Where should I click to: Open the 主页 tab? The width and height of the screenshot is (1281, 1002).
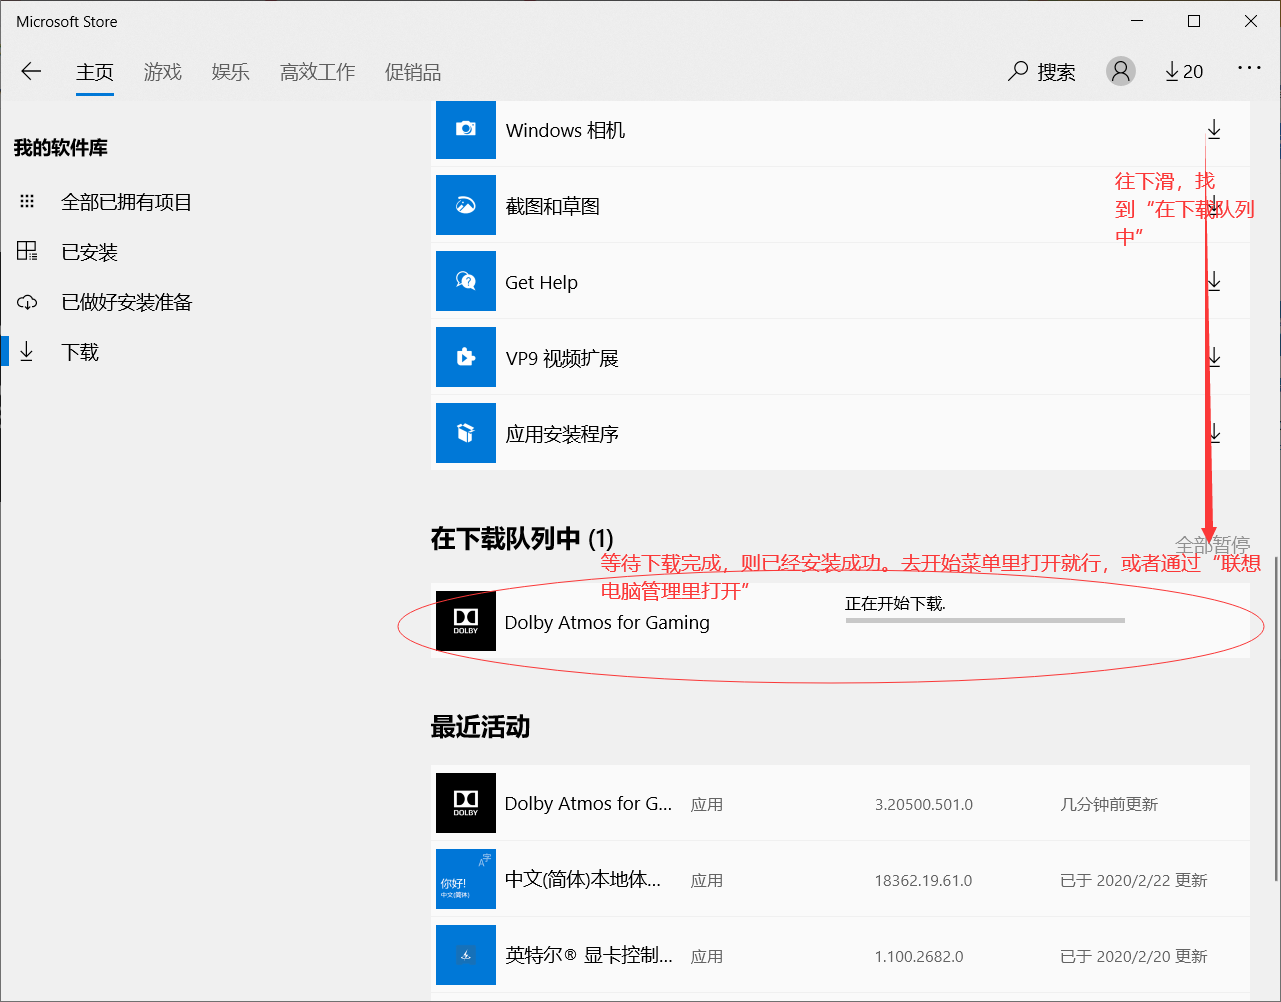[x=95, y=72]
